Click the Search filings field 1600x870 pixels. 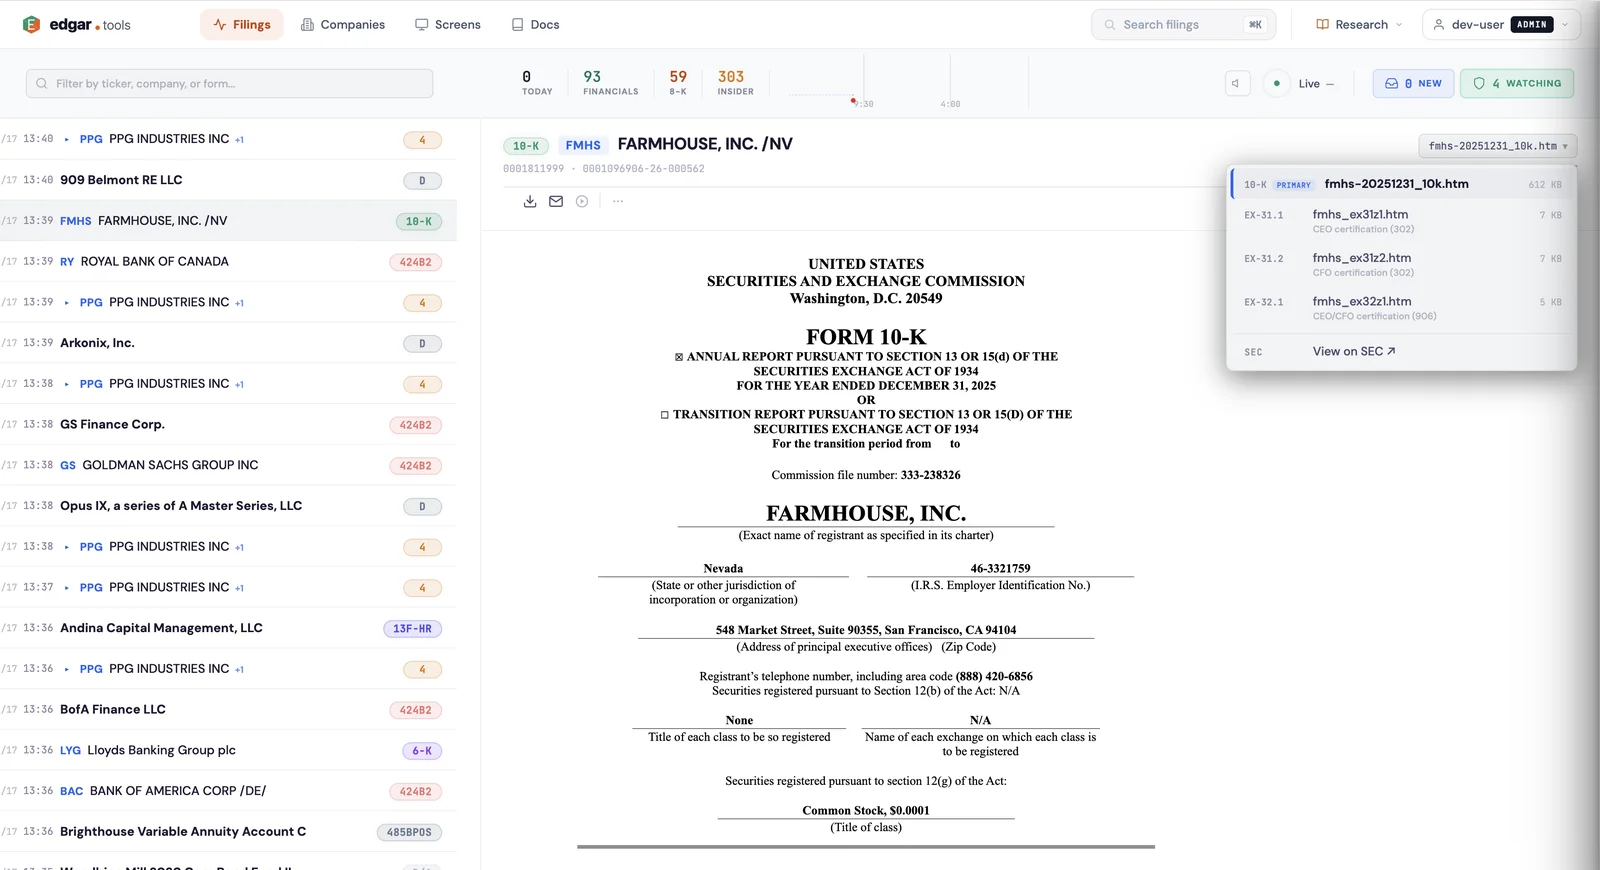[1183, 24]
